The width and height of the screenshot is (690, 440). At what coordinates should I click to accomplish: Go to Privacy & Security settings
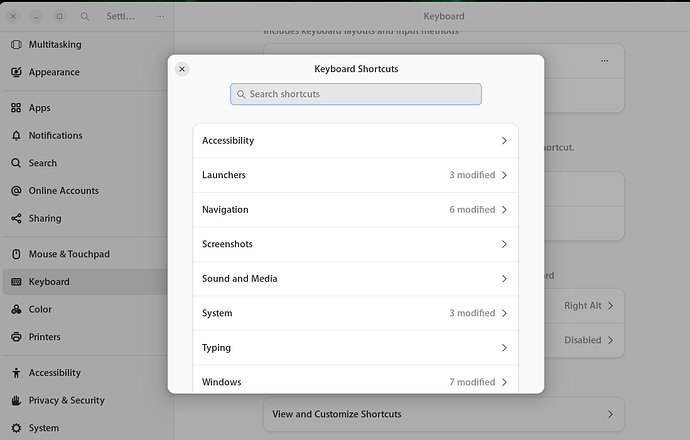pyautogui.click(x=66, y=400)
